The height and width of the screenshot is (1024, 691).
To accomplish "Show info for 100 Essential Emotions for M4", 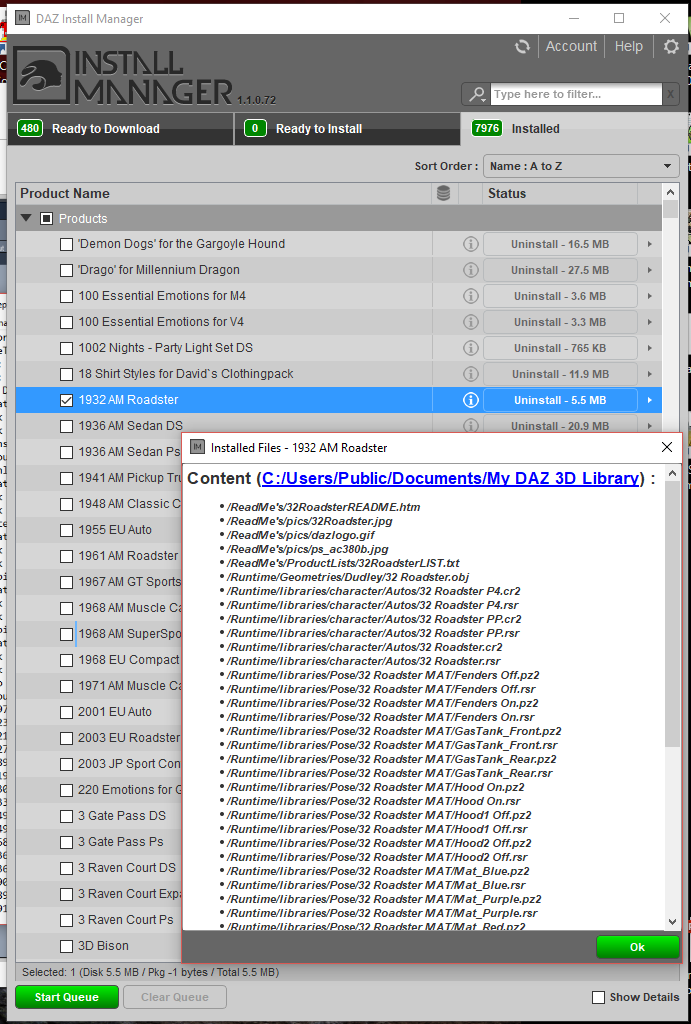I will point(470,296).
